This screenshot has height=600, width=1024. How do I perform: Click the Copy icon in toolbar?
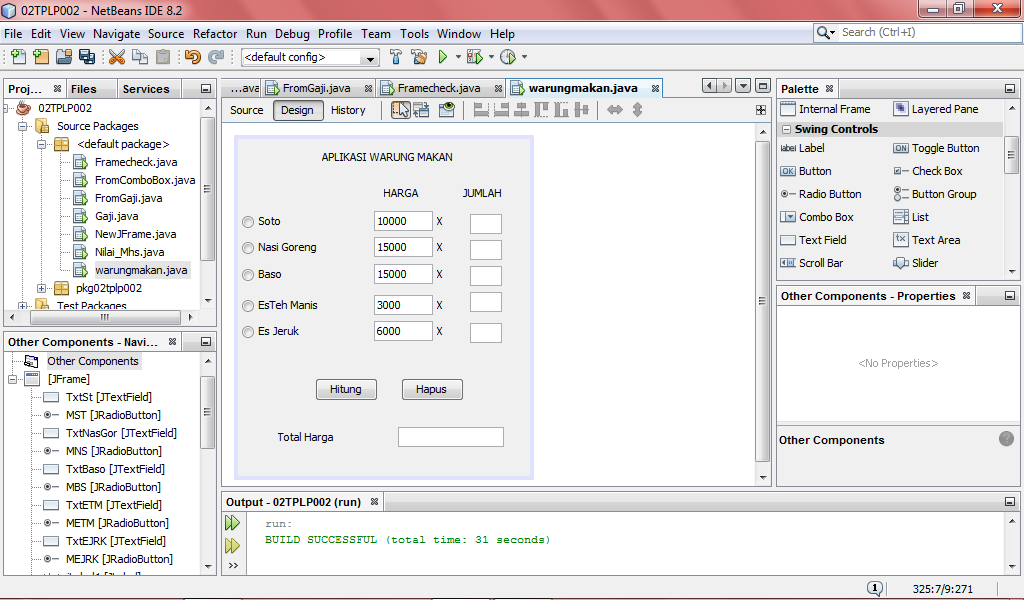(x=140, y=57)
